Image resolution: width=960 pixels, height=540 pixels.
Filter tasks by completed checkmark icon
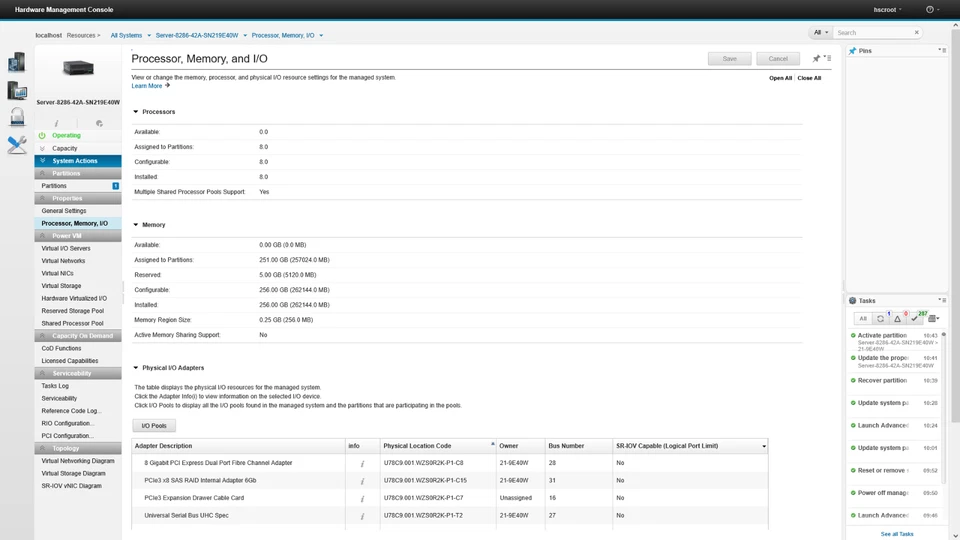(915, 318)
